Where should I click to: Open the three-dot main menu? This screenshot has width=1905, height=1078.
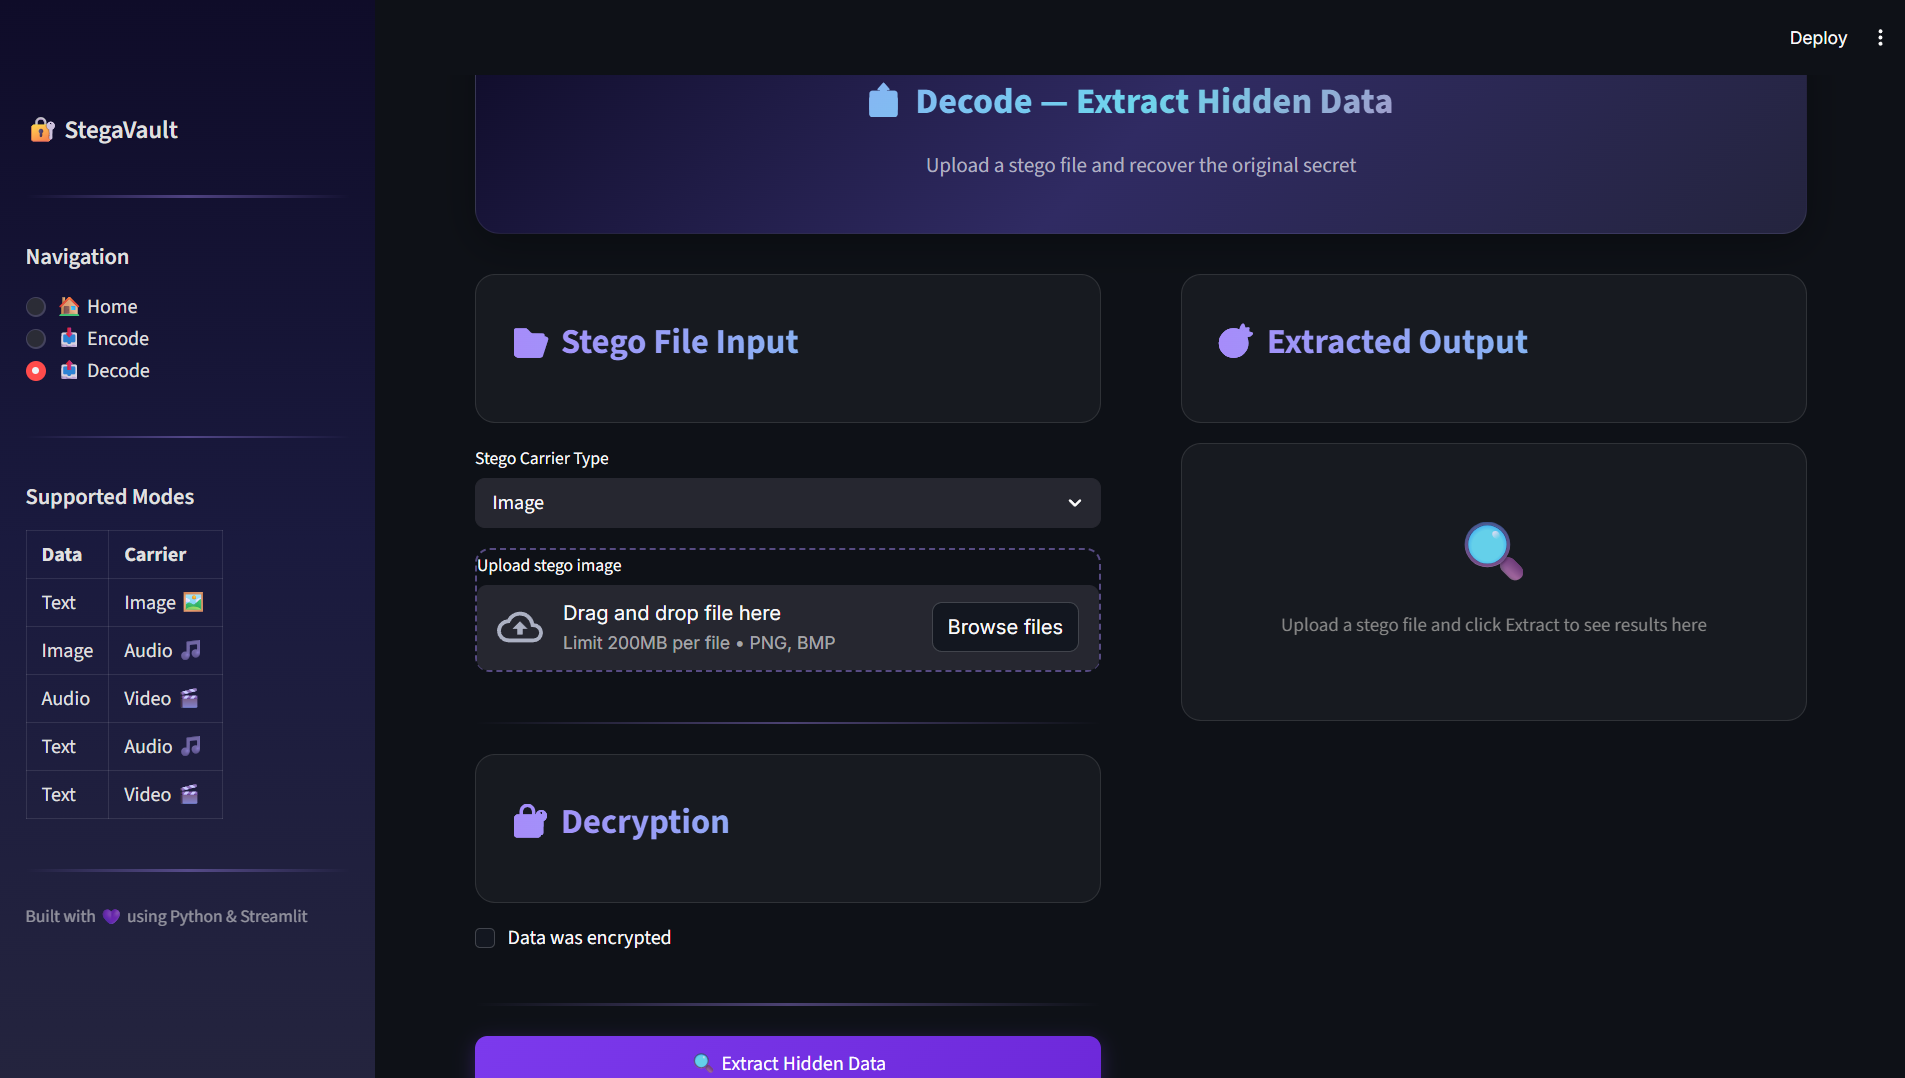click(1880, 37)
